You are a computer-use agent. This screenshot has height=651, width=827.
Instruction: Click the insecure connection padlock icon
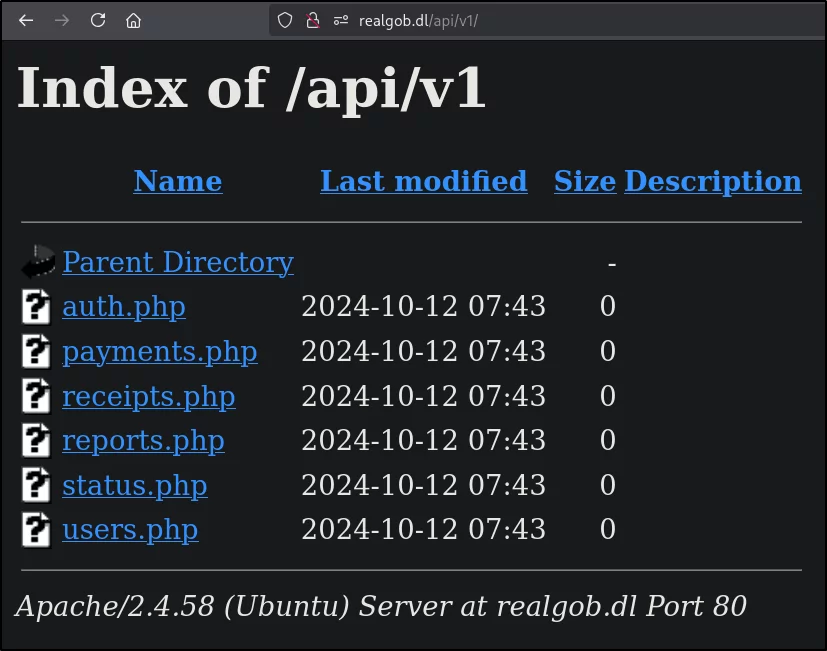click(313, 21)
